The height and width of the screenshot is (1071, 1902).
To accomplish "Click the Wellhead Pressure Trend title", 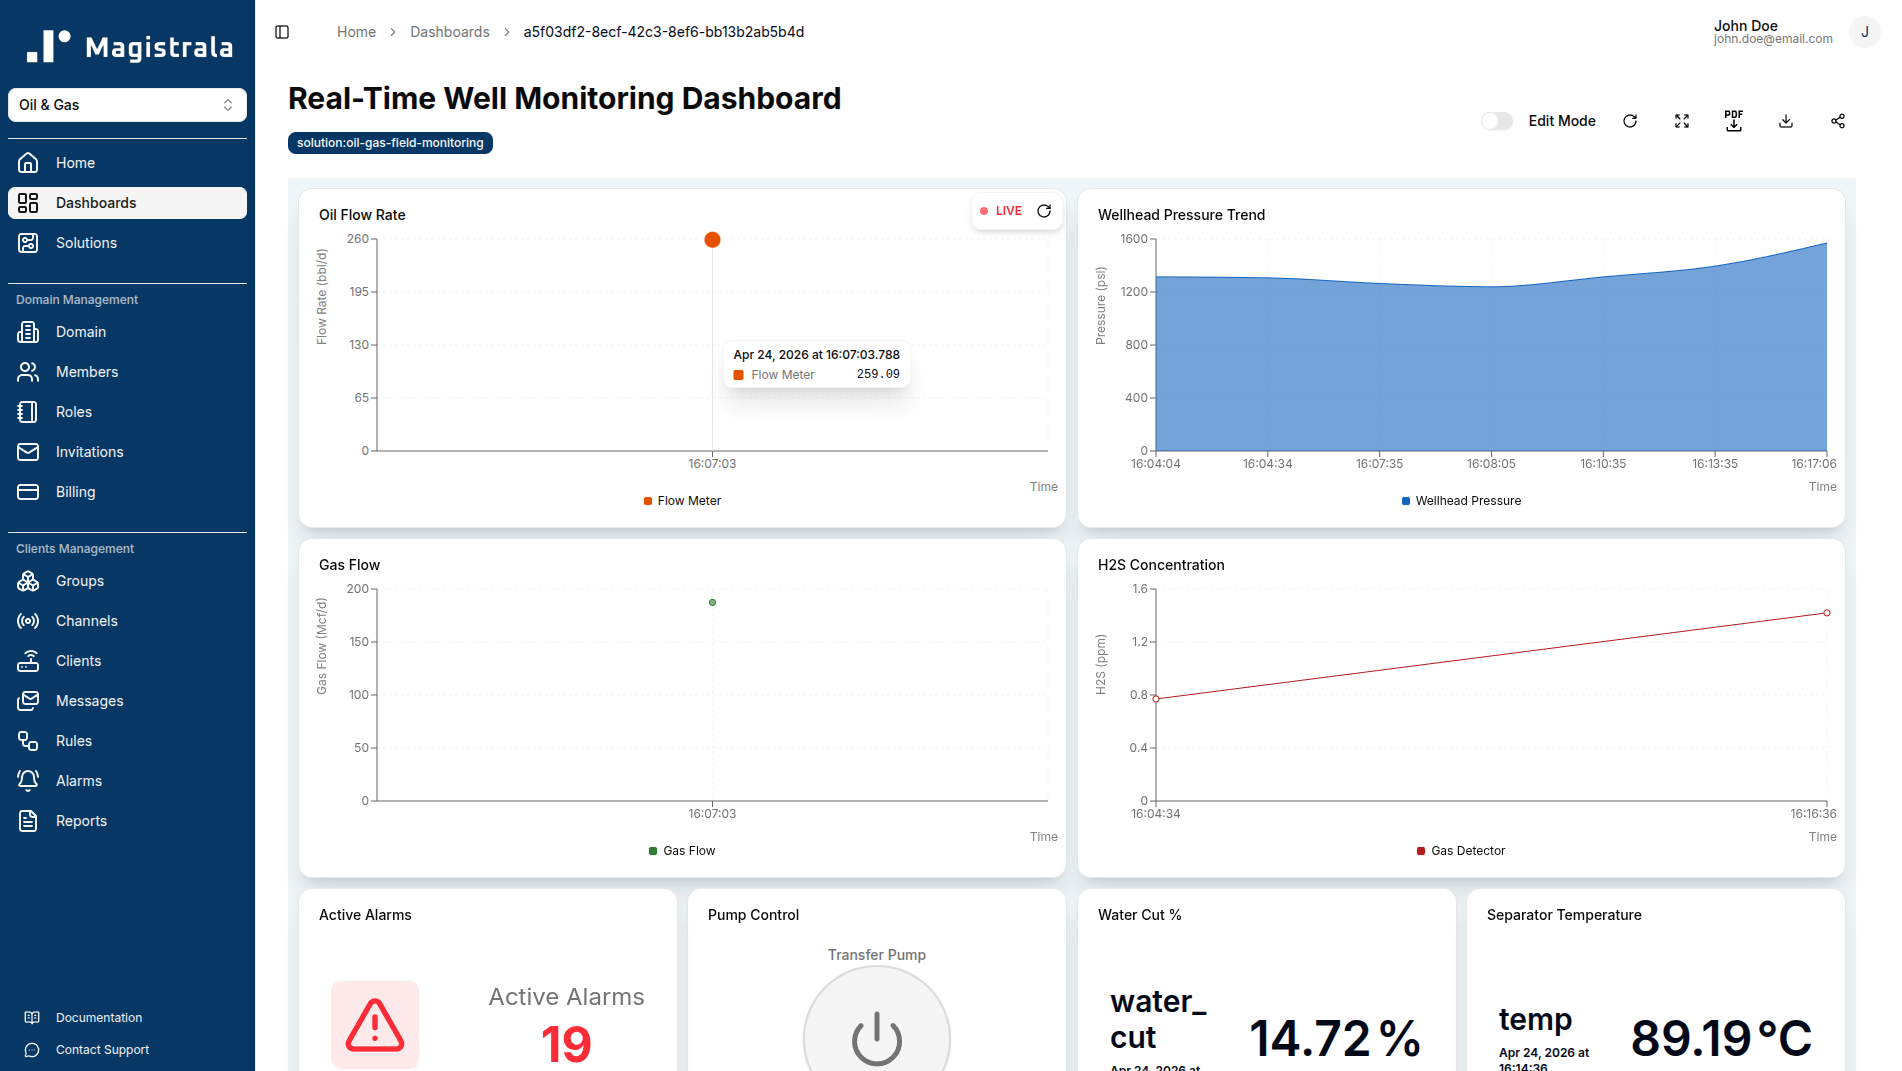I will pos(1181,215).
